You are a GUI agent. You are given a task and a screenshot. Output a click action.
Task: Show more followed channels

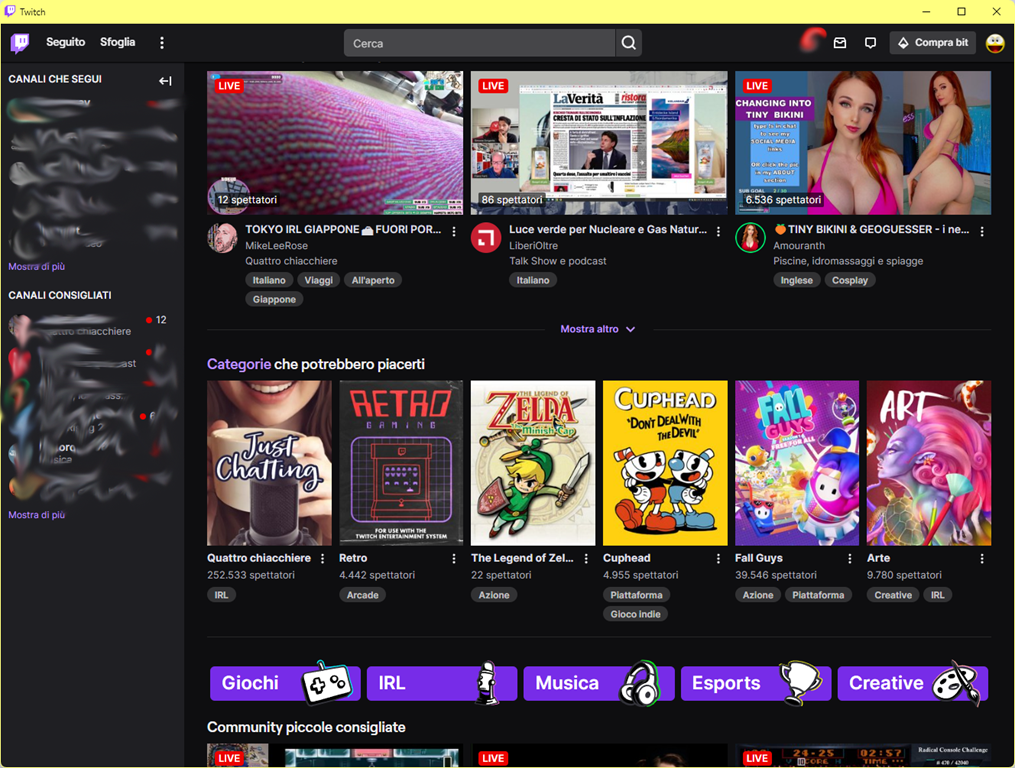[37, 266]
